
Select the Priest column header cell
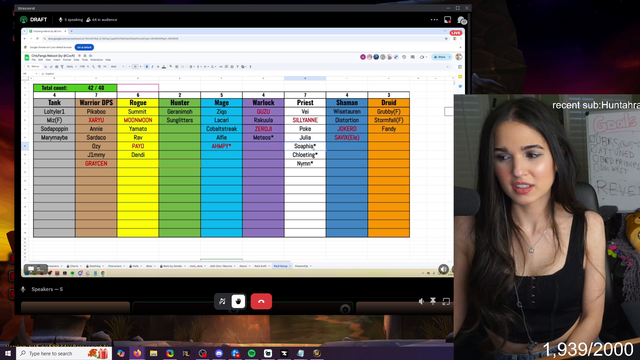305,103
